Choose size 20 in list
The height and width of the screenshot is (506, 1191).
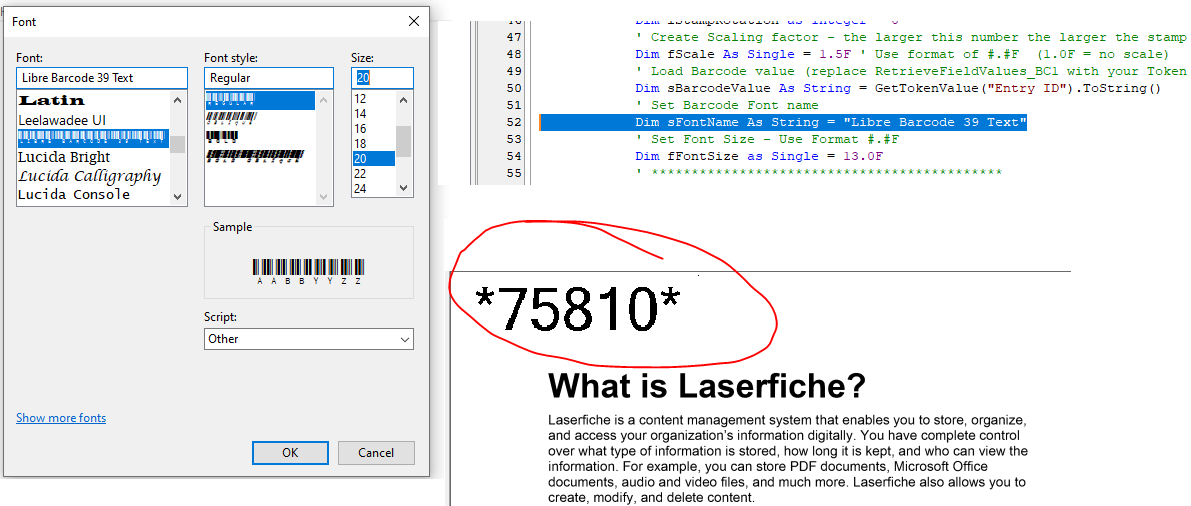click(373, 158)
